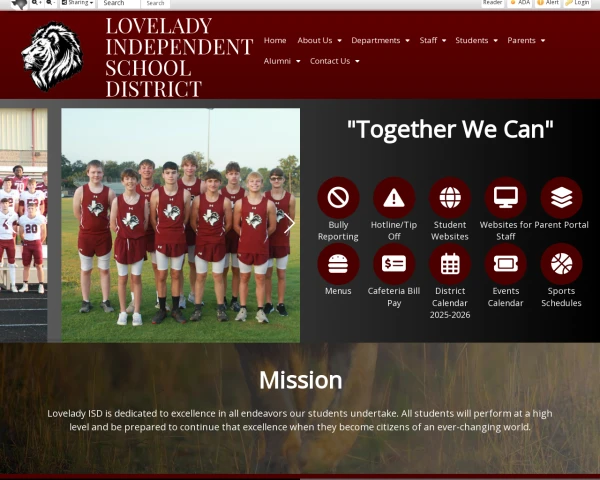This screenshot has width=600, height=480.
Task: Advance slideshow with the next arrow
Action: tap(290, 224)
